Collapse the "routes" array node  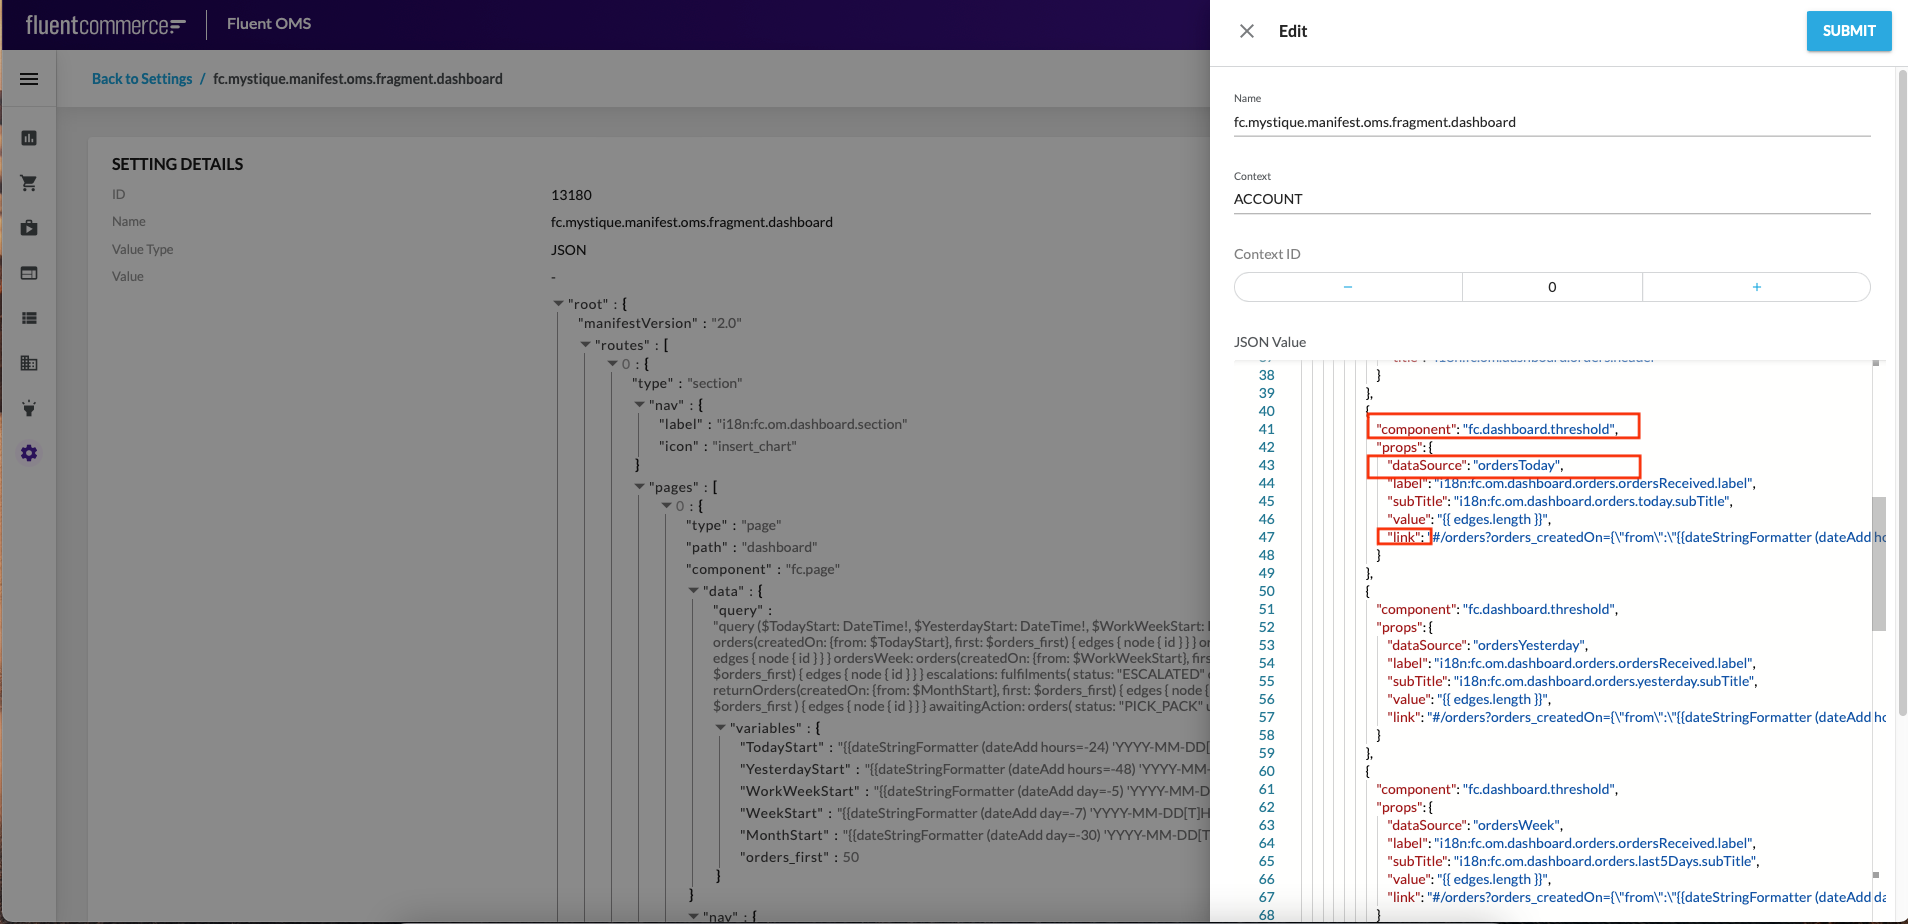pyautogui.click(x=585, y=345)
